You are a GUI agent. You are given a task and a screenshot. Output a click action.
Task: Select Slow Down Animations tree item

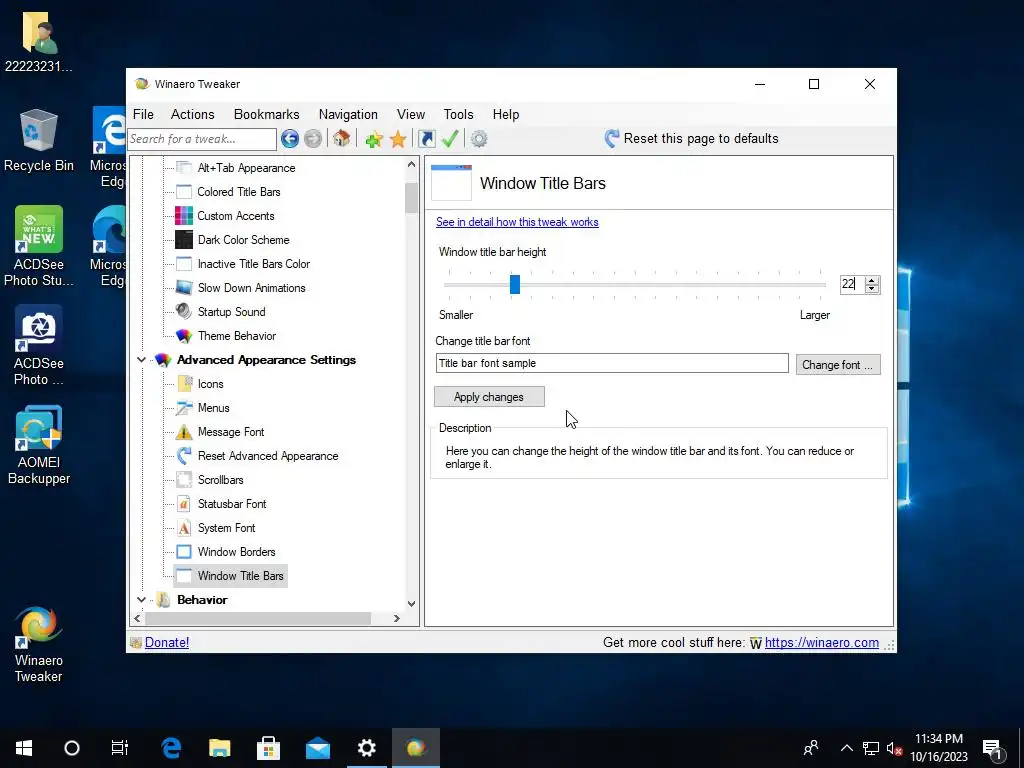pos(251,288)
